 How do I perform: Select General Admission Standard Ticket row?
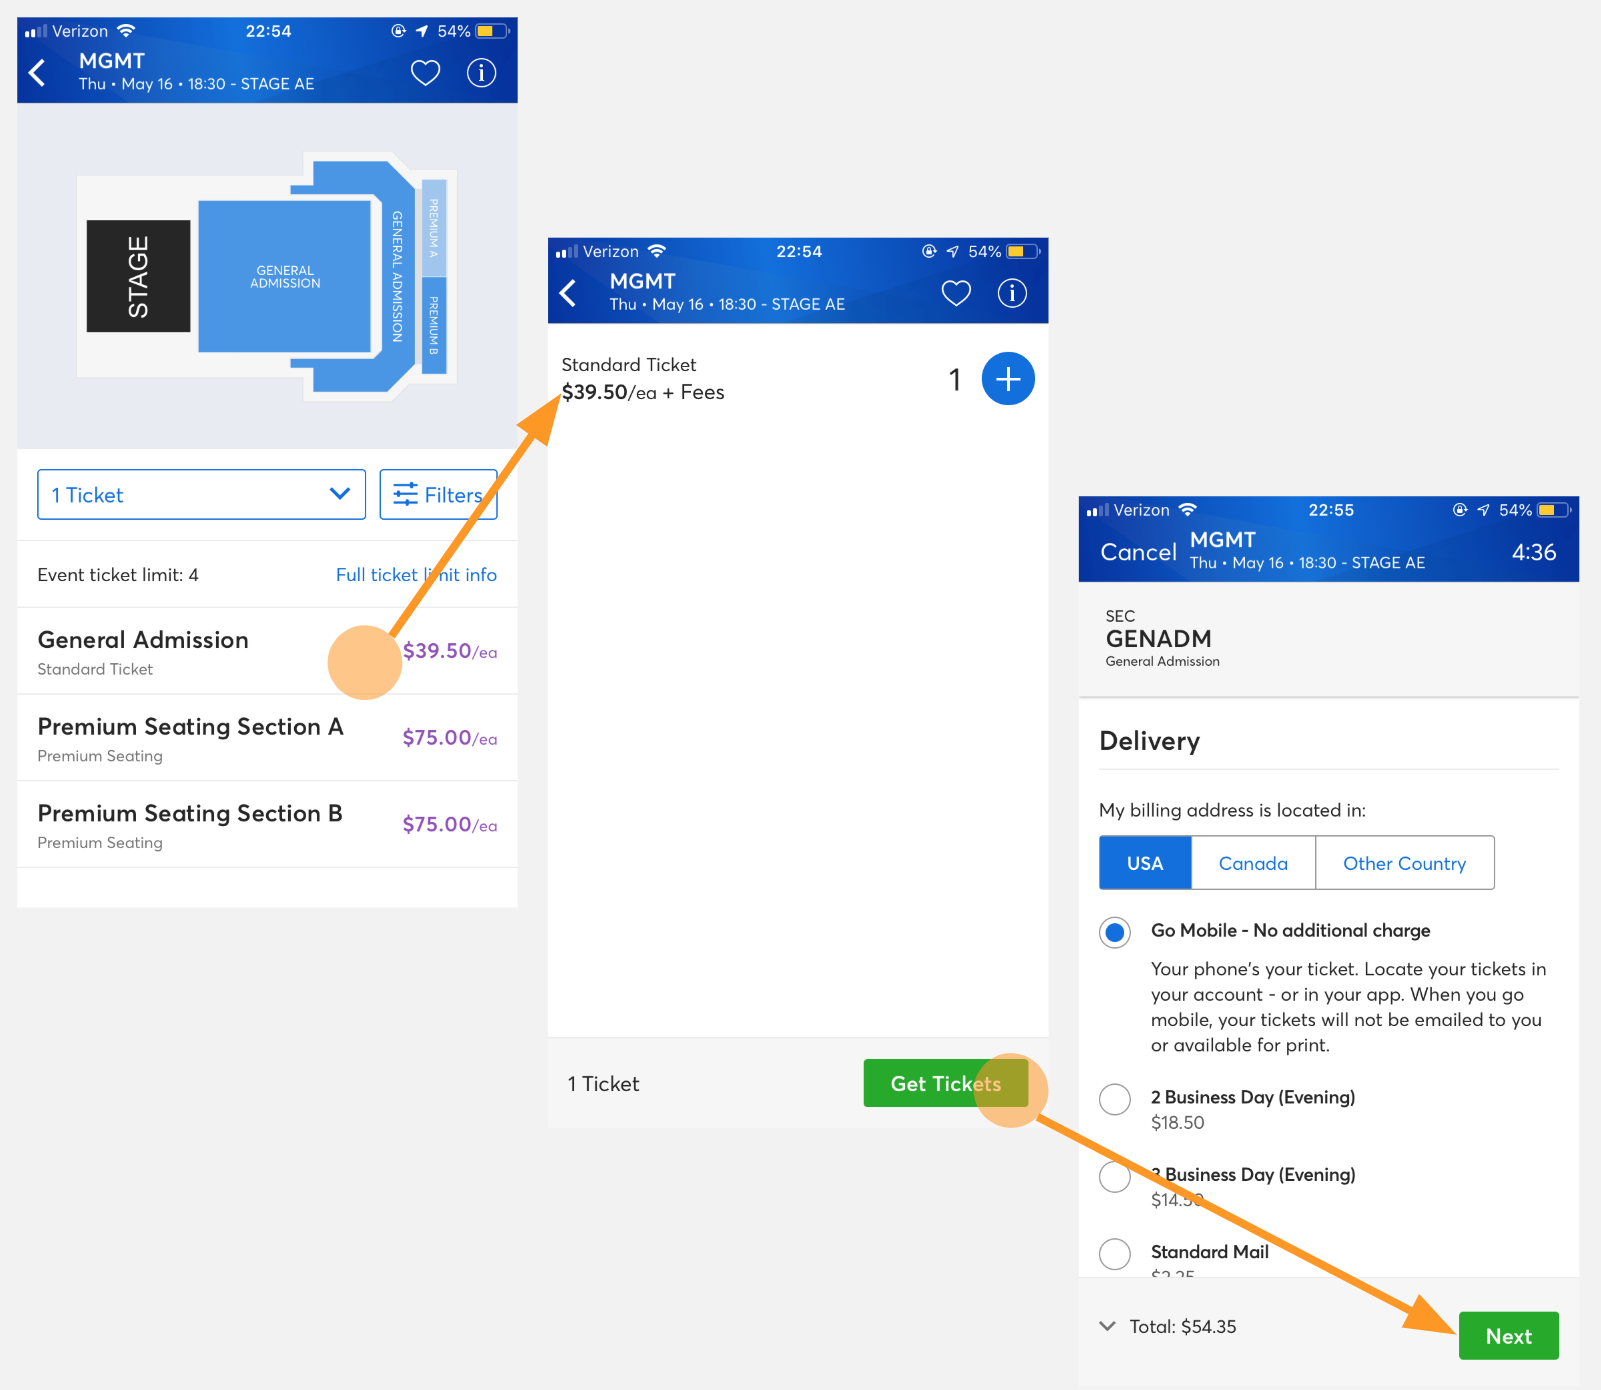(x=267, y=652)
